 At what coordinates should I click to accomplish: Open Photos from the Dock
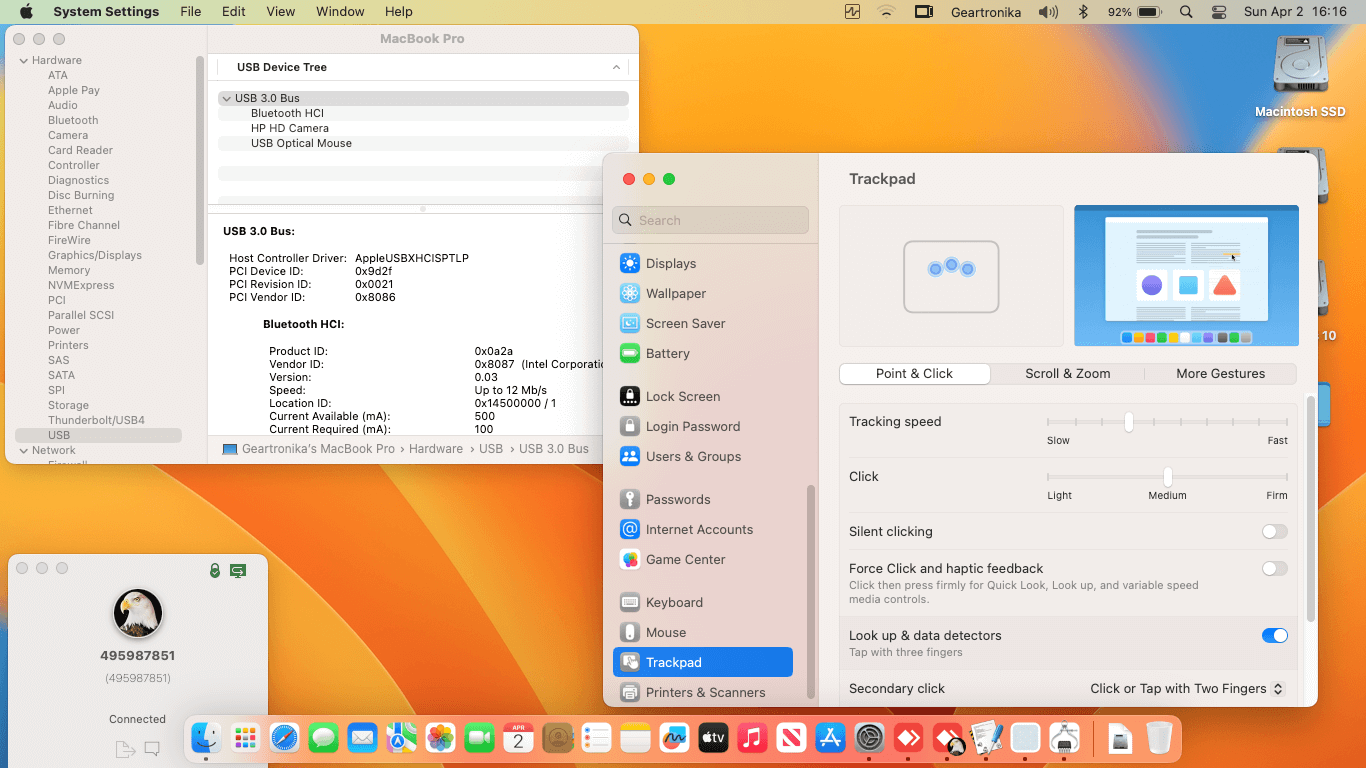(x=440, y=738)
